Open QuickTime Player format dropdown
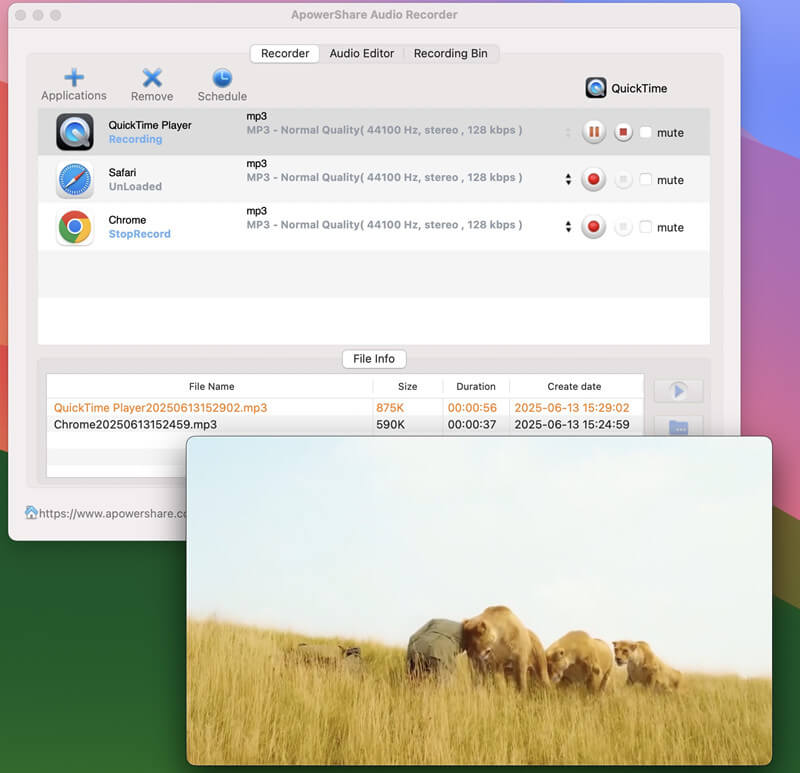Image resolution: width=800 pixels, height=773 pixels. (568, 132)
